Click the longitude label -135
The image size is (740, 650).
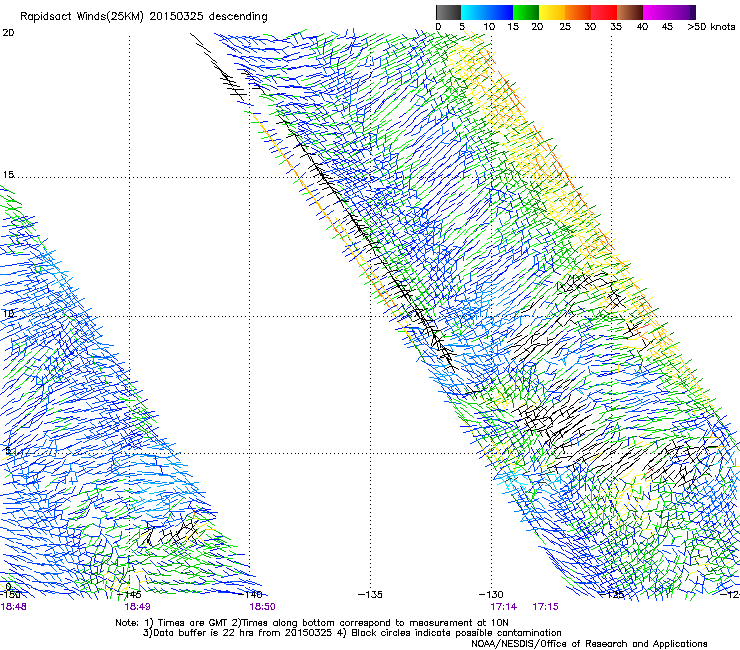370,594
